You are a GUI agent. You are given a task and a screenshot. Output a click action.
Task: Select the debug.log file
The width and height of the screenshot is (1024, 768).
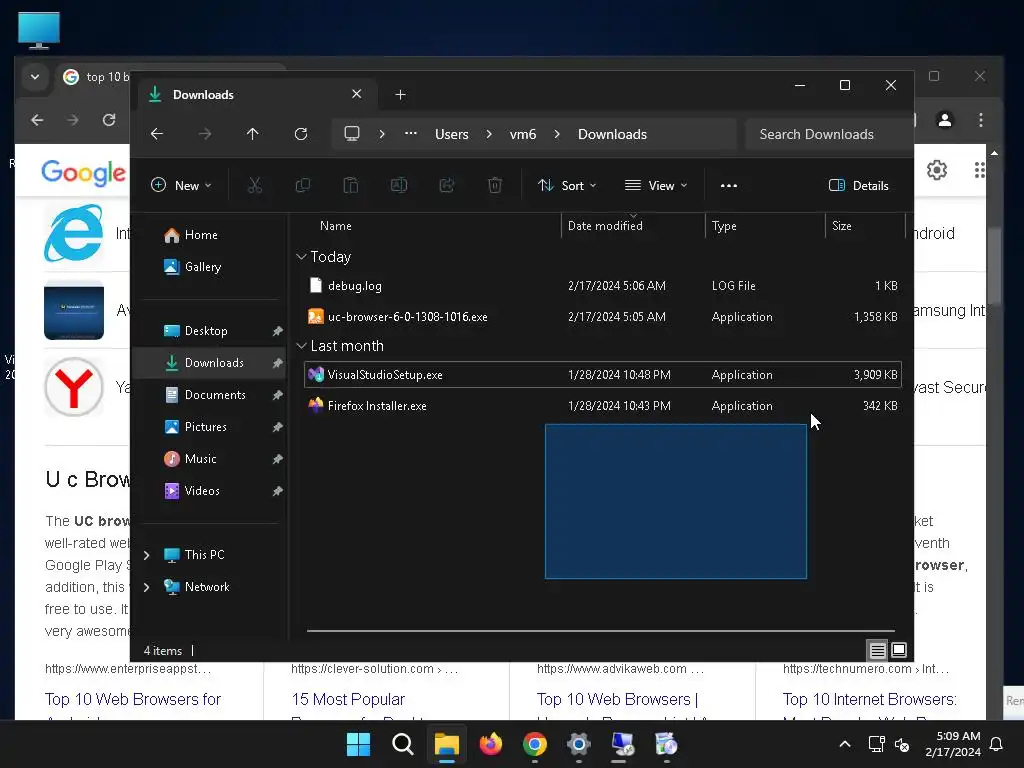[602, 285]
